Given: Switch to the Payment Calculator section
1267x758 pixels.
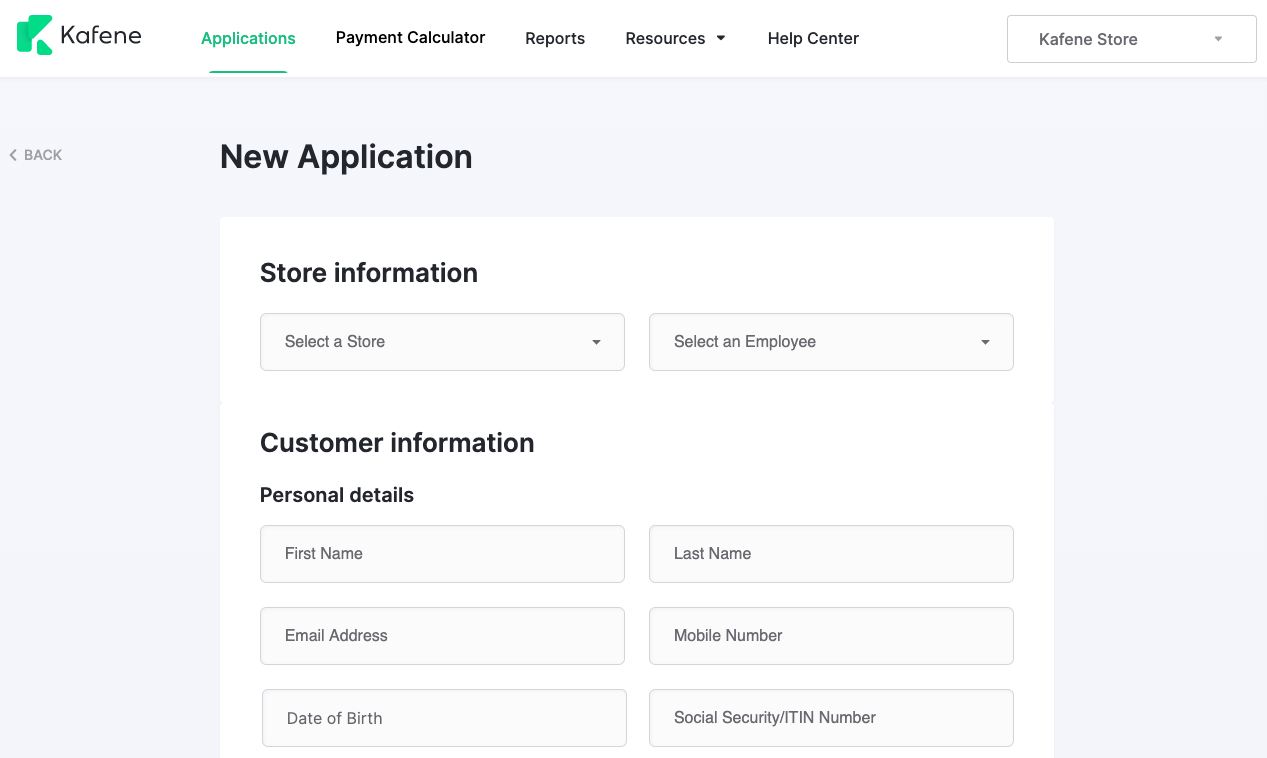Looking at the screenshot, I should (410, 38).
